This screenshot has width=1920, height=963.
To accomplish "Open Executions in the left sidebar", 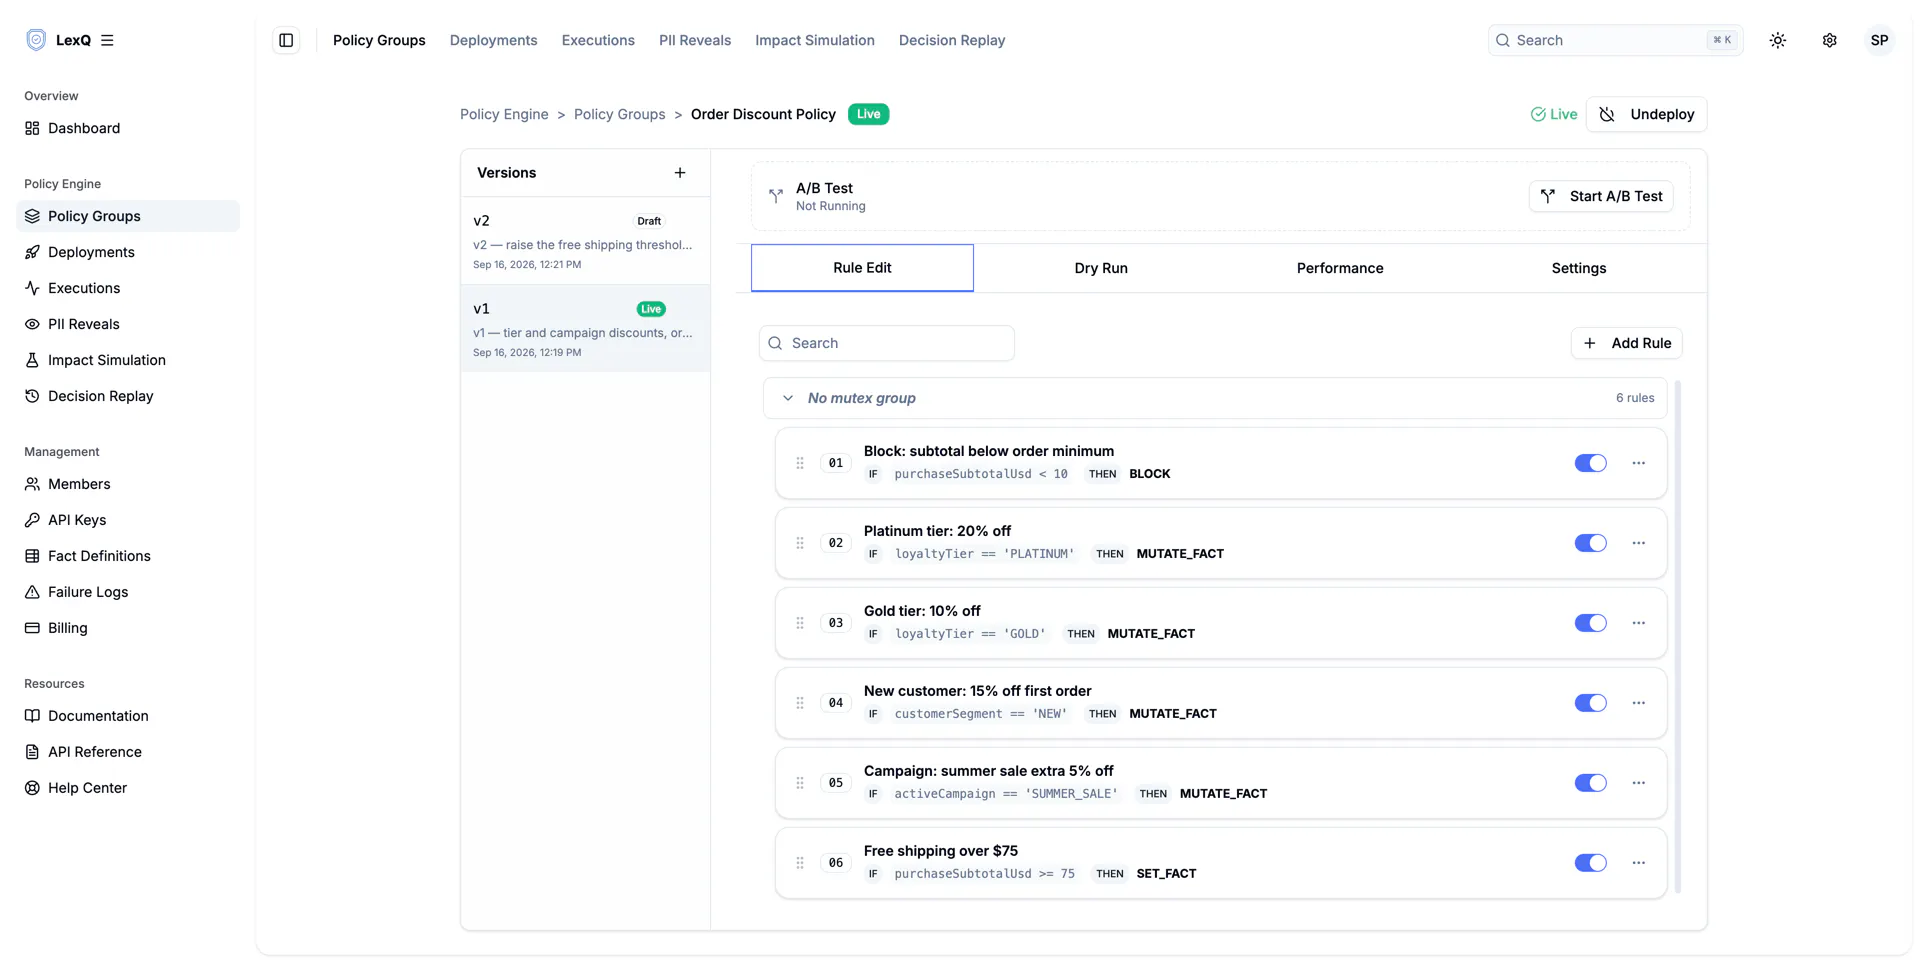I will coord(128,288).
